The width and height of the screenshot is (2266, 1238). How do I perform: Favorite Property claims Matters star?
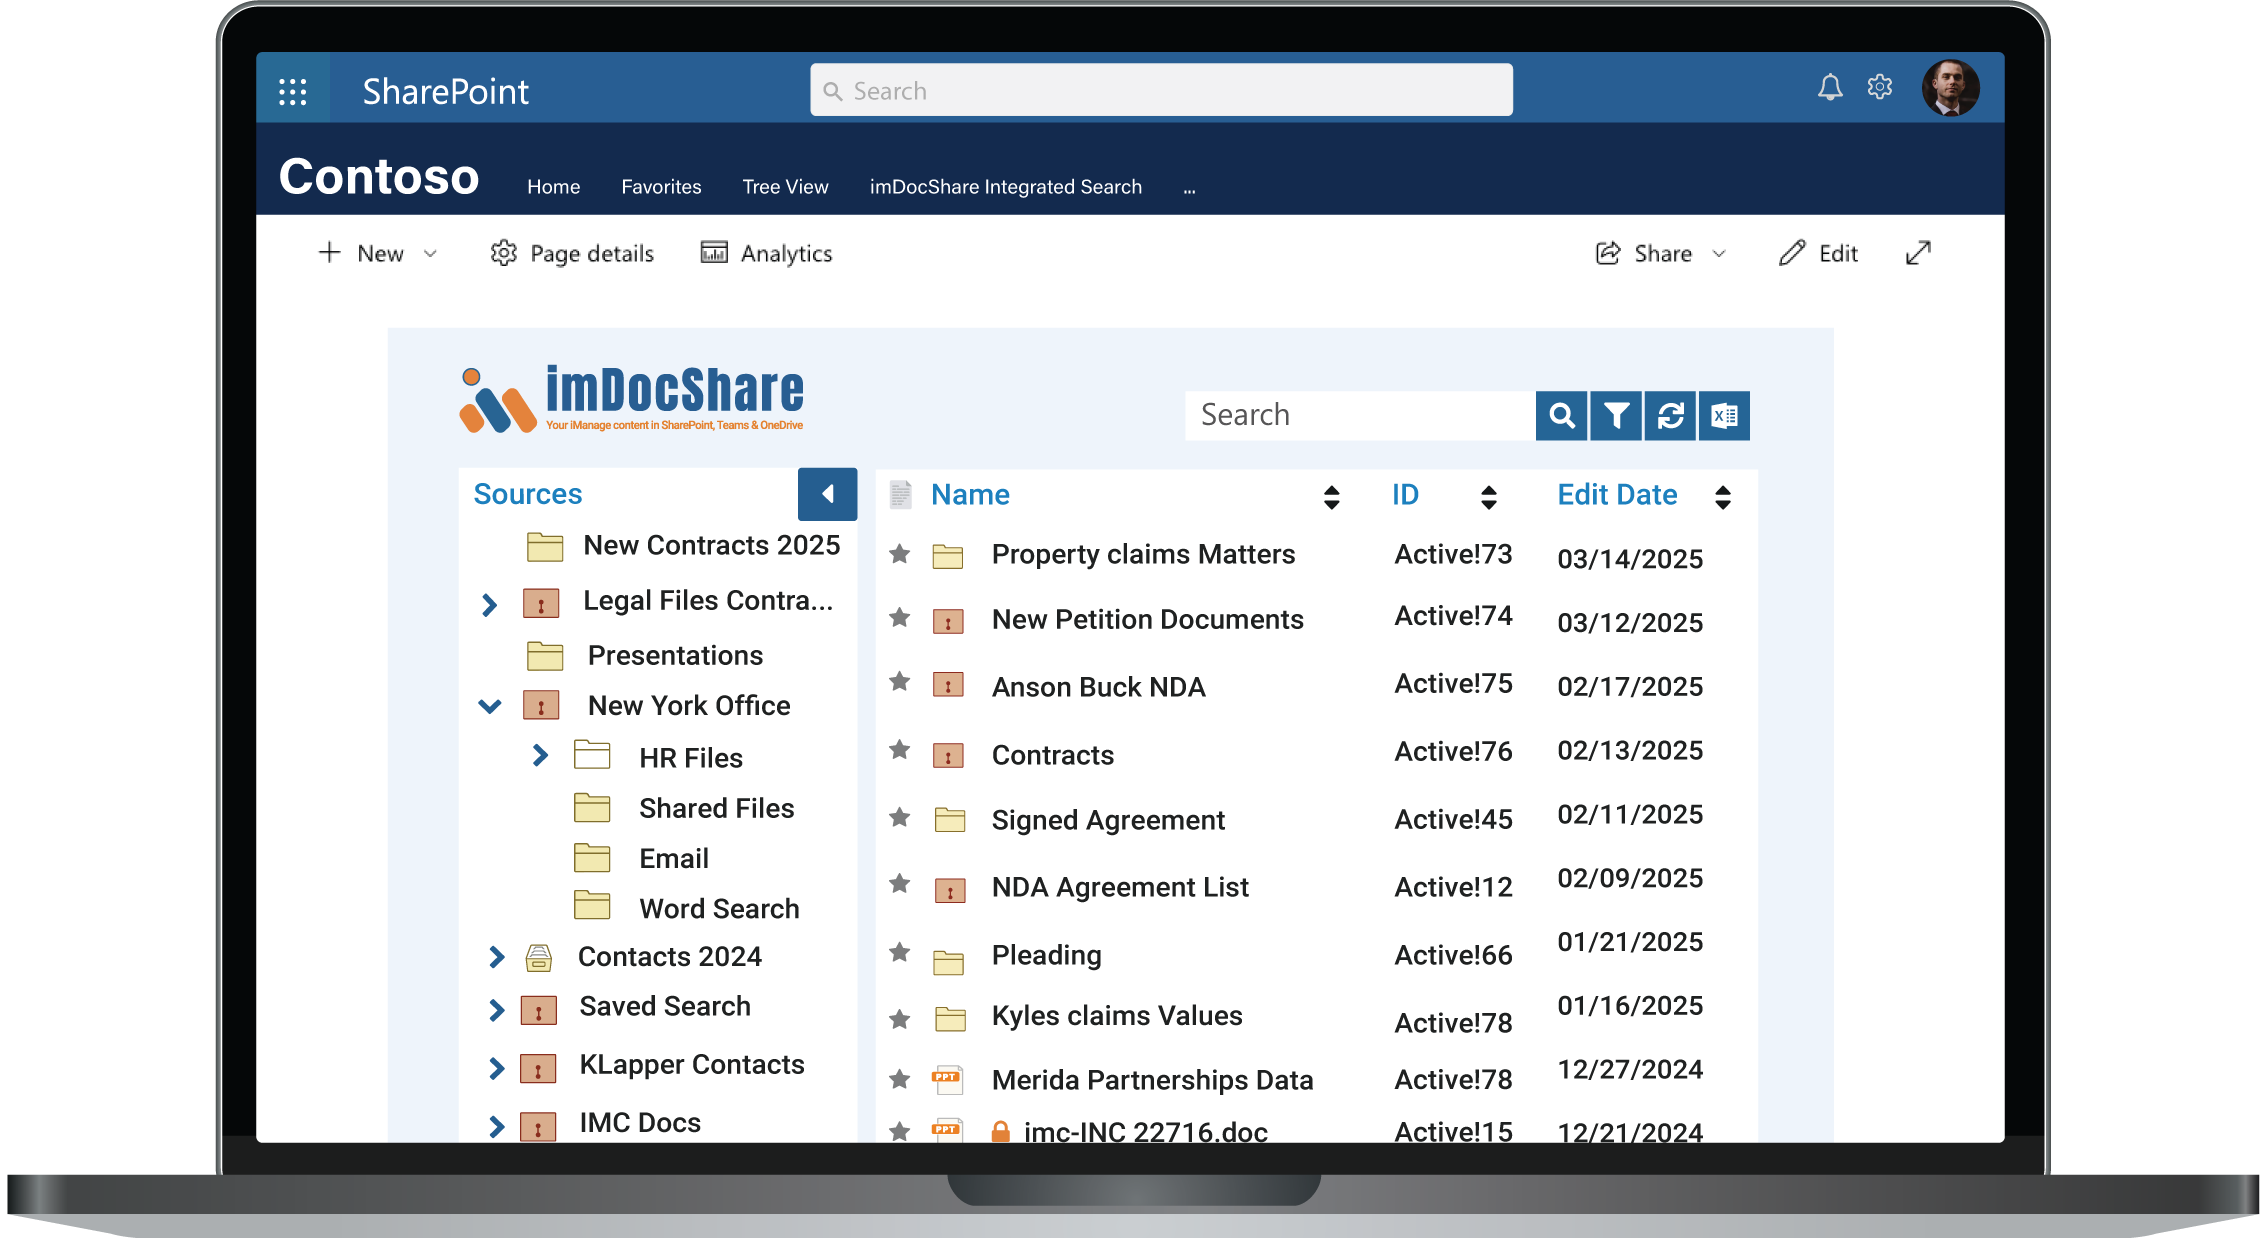tap(900, 553)
